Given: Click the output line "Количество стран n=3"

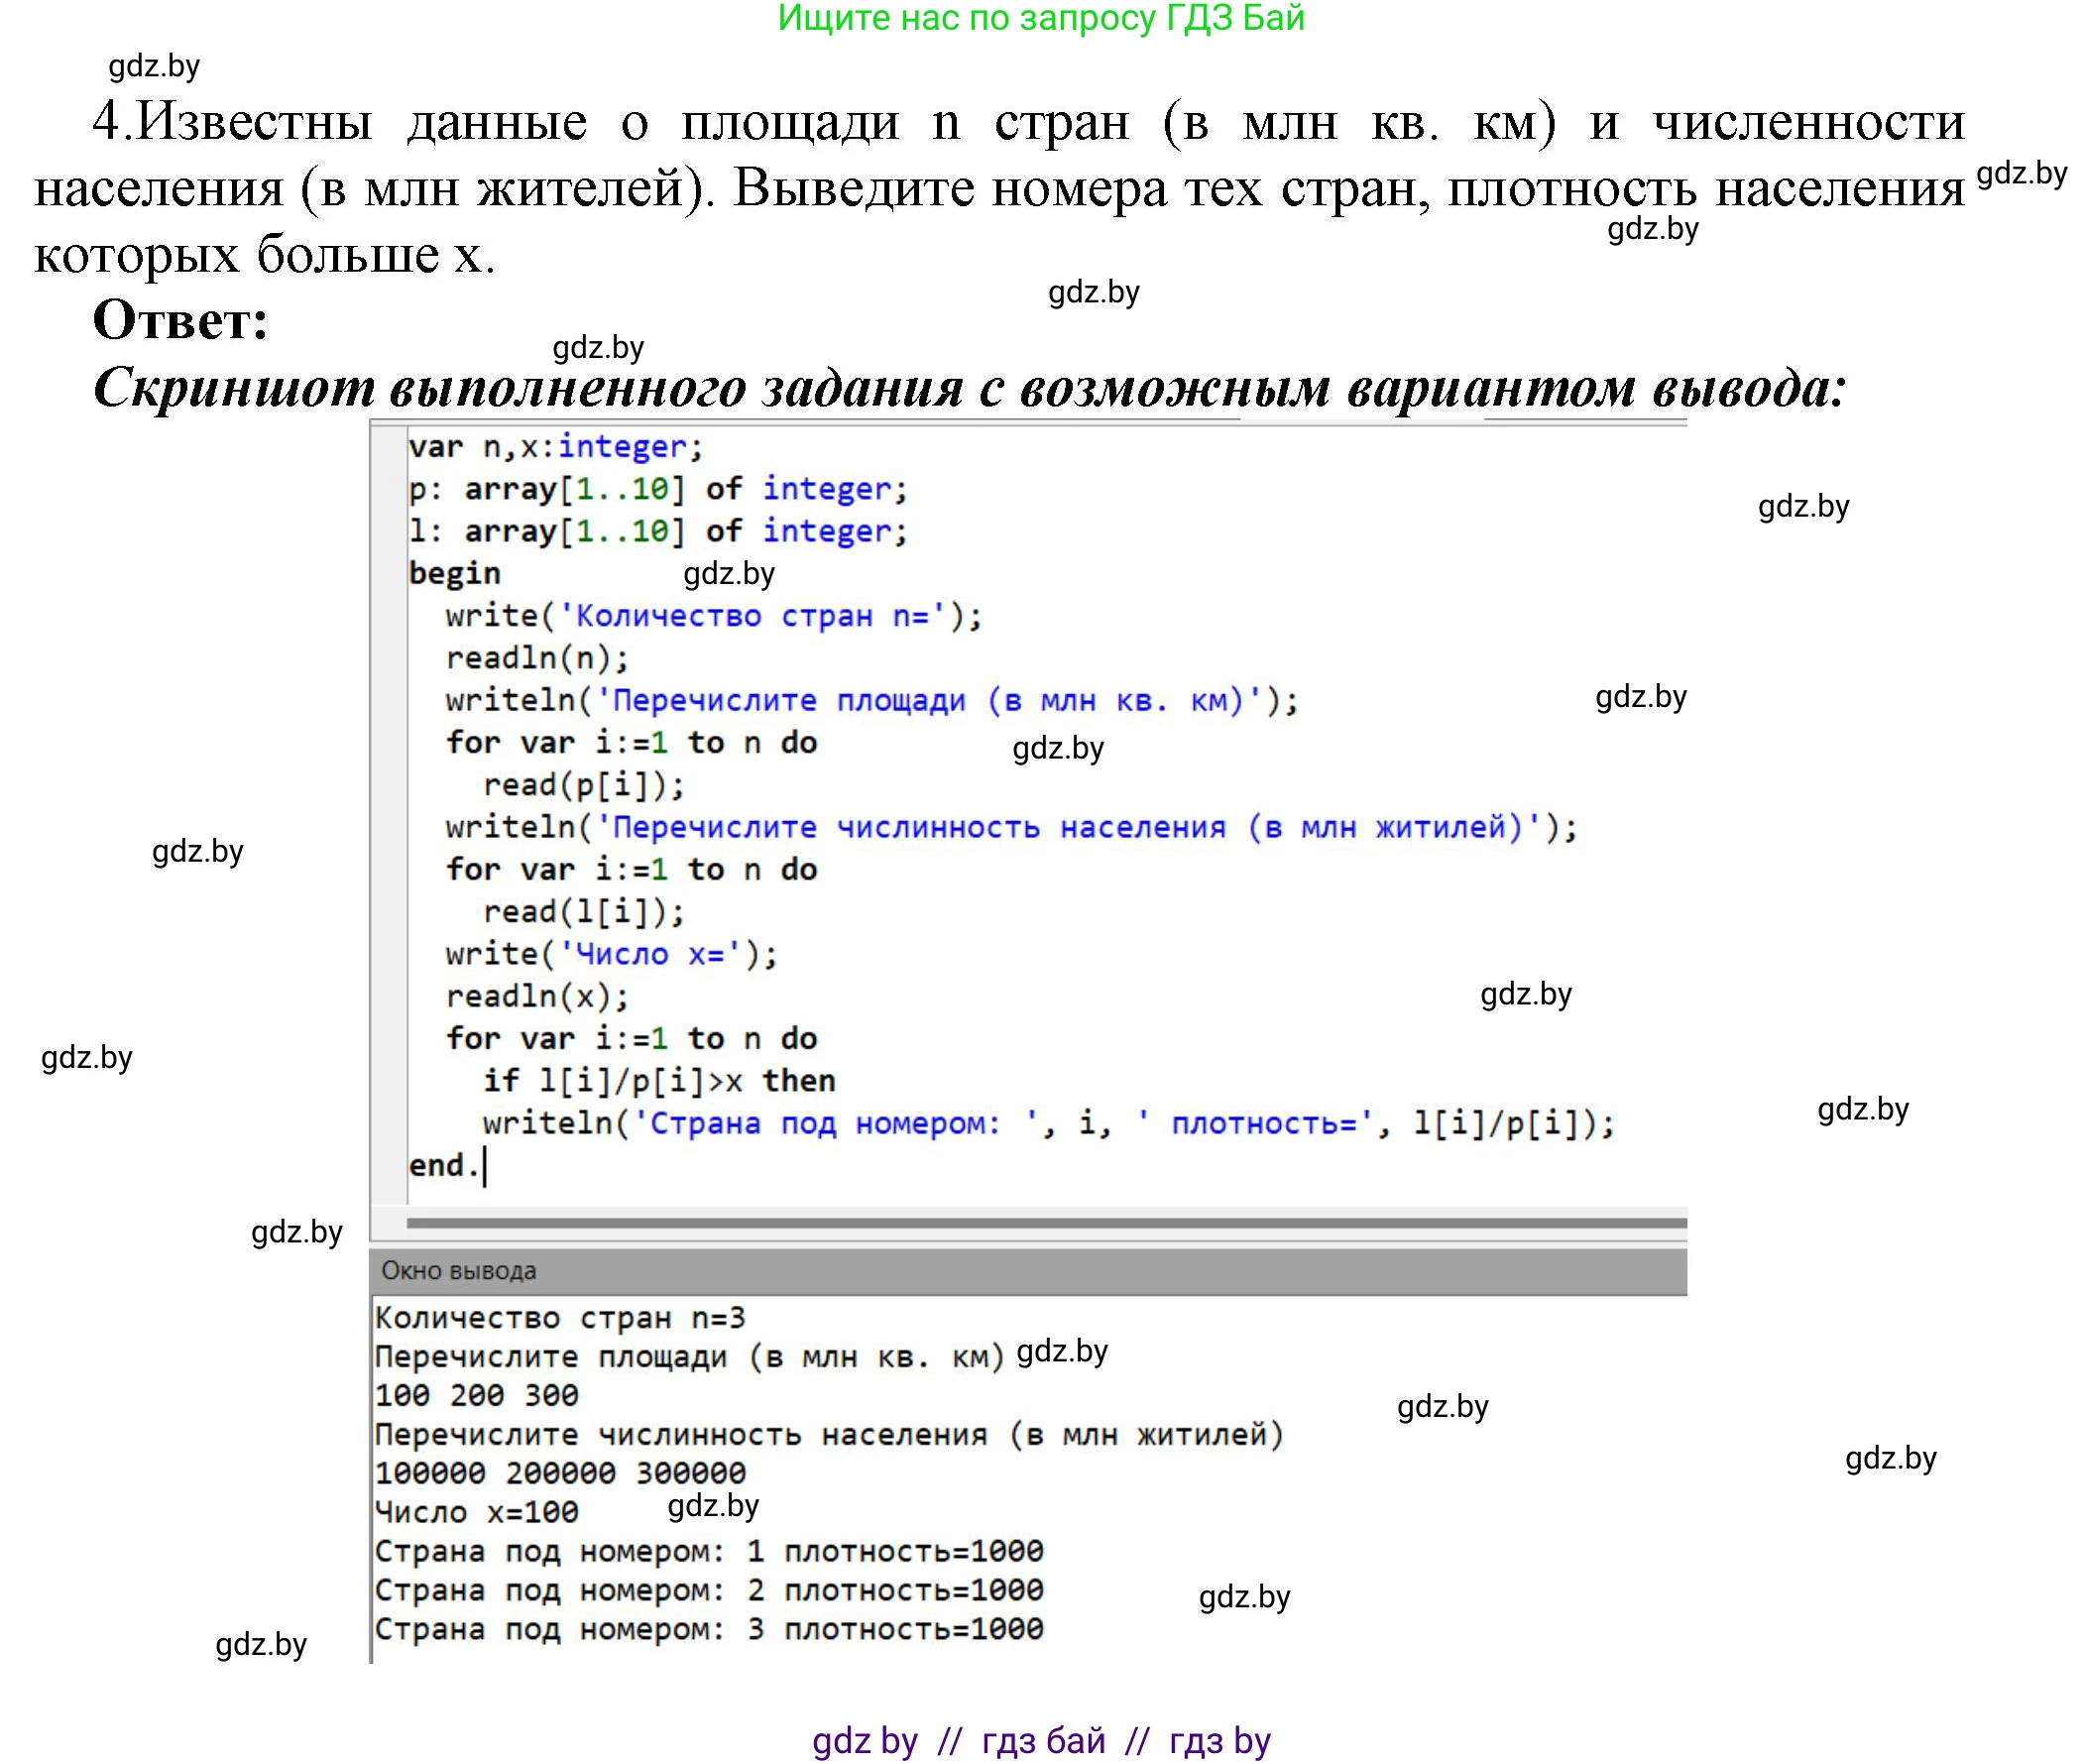Looking at the screenshot, I should 560,1318.
